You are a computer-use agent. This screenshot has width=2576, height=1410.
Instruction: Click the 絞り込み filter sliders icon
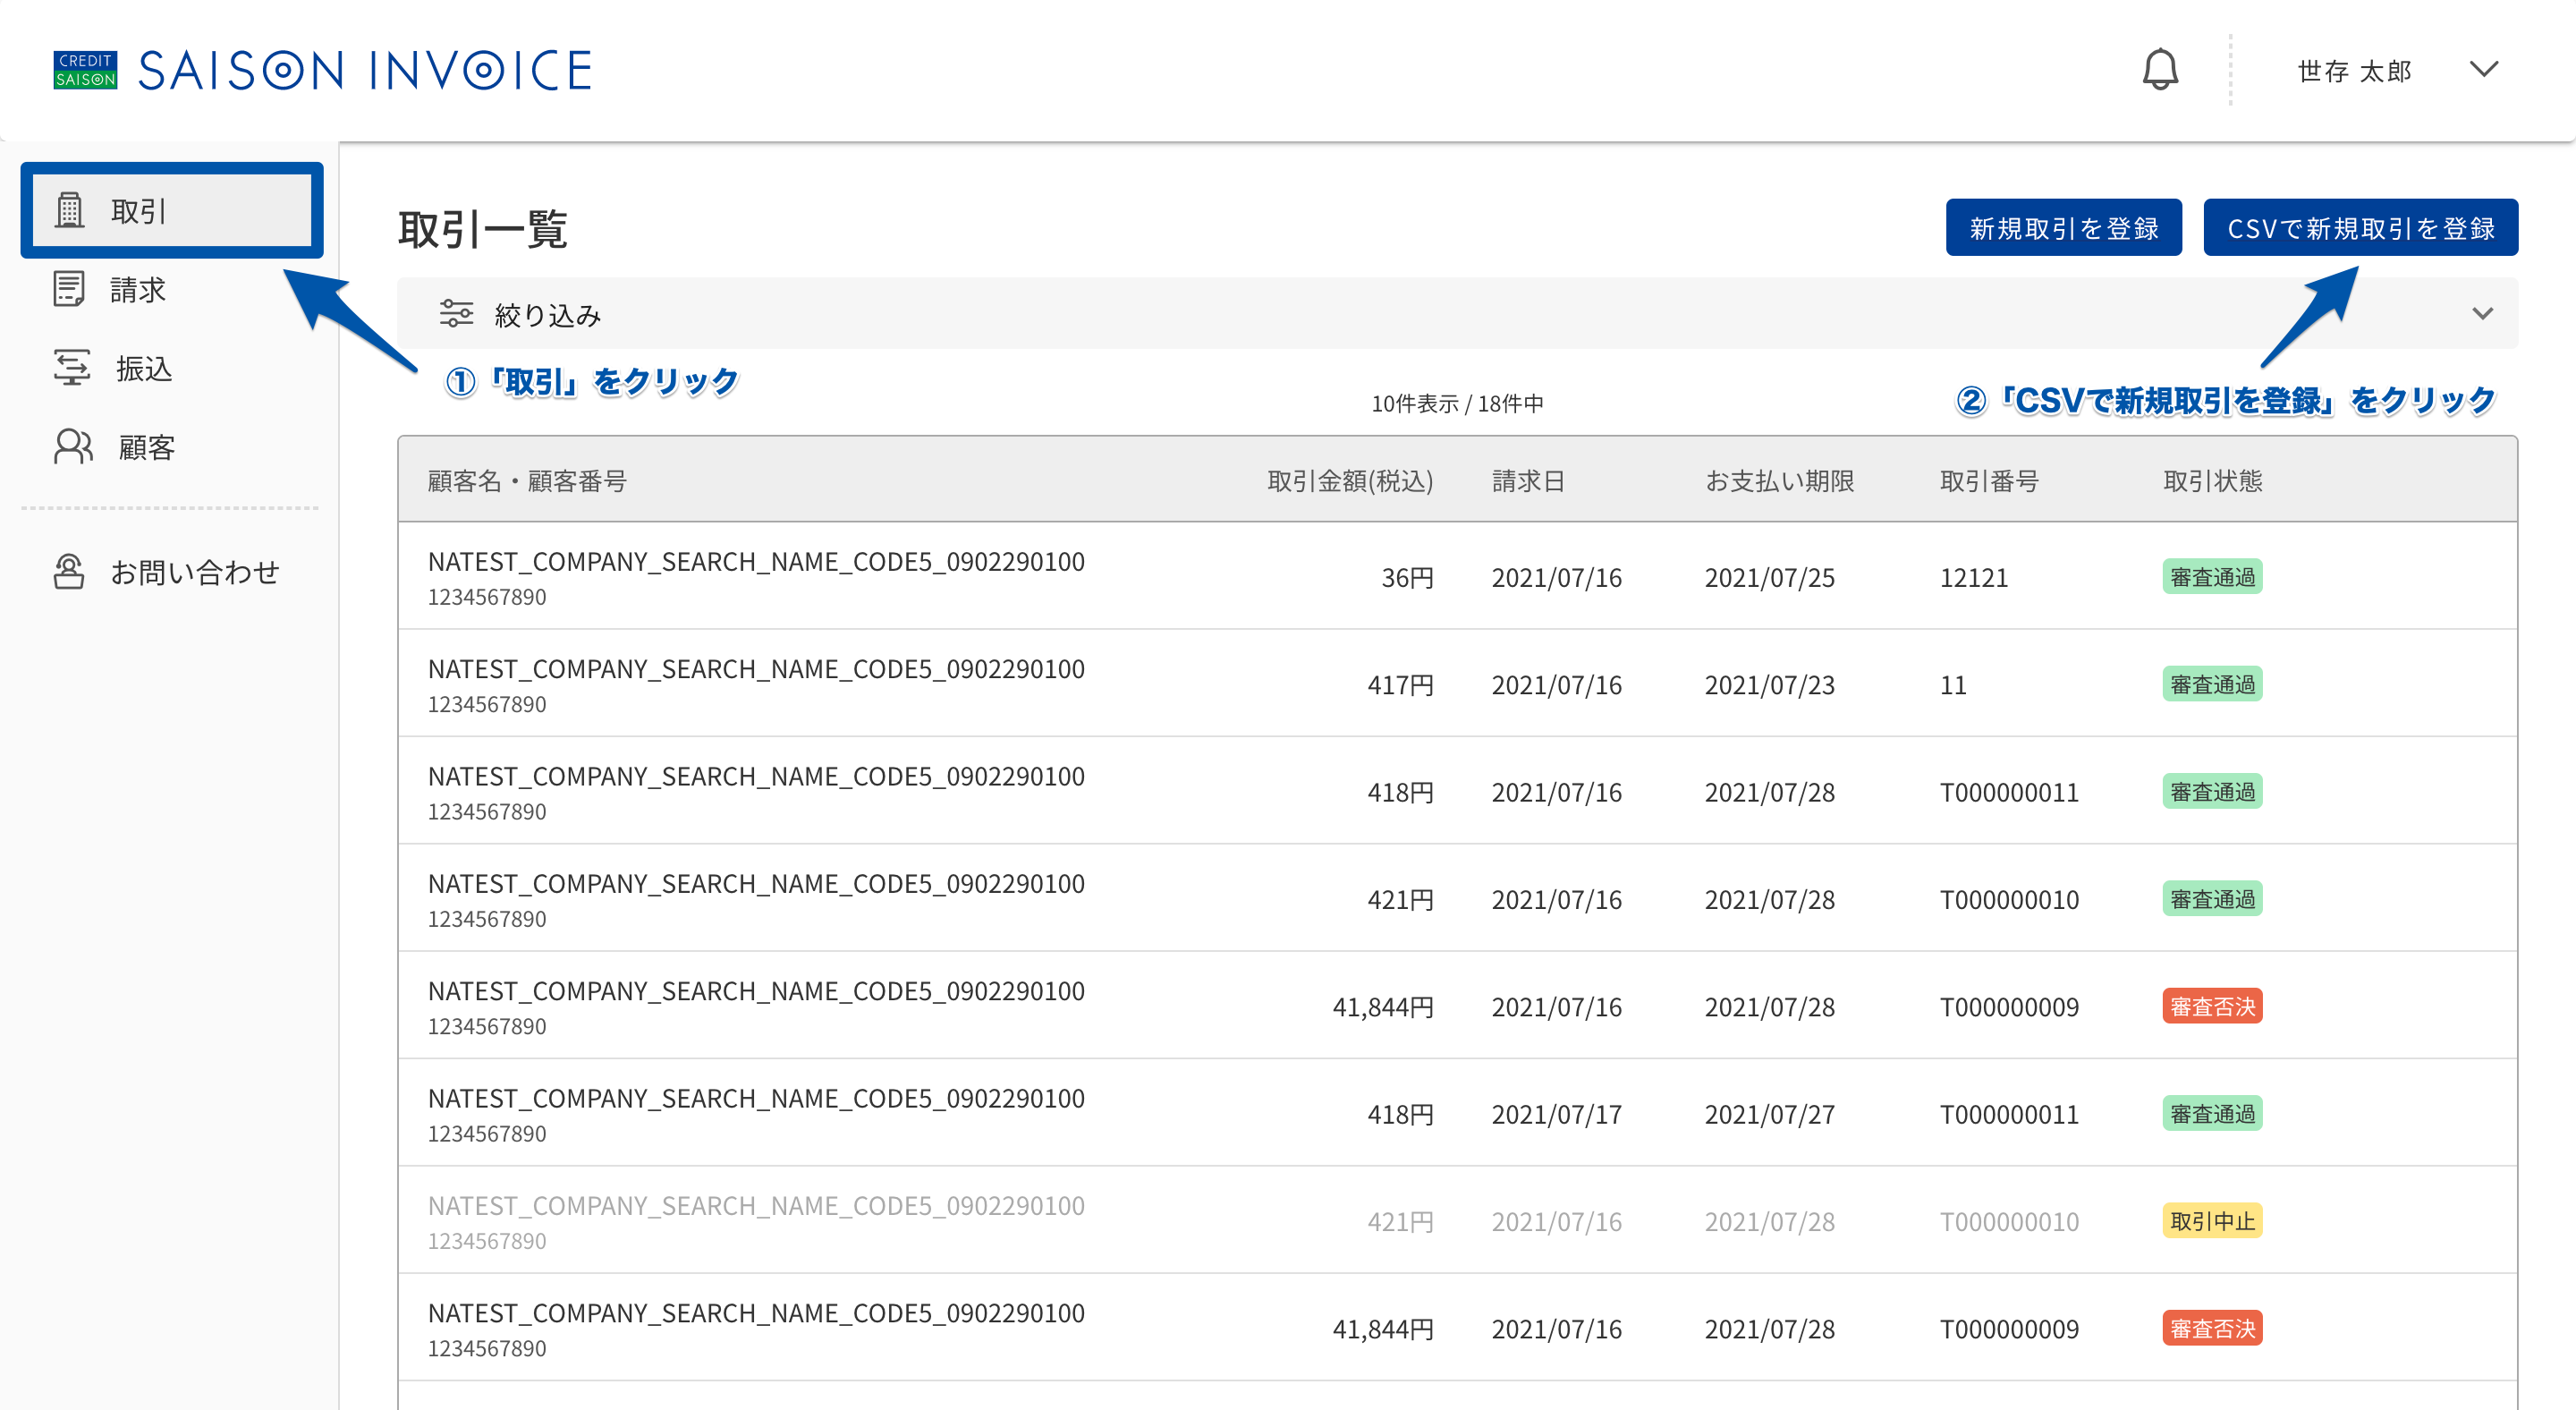457,314
